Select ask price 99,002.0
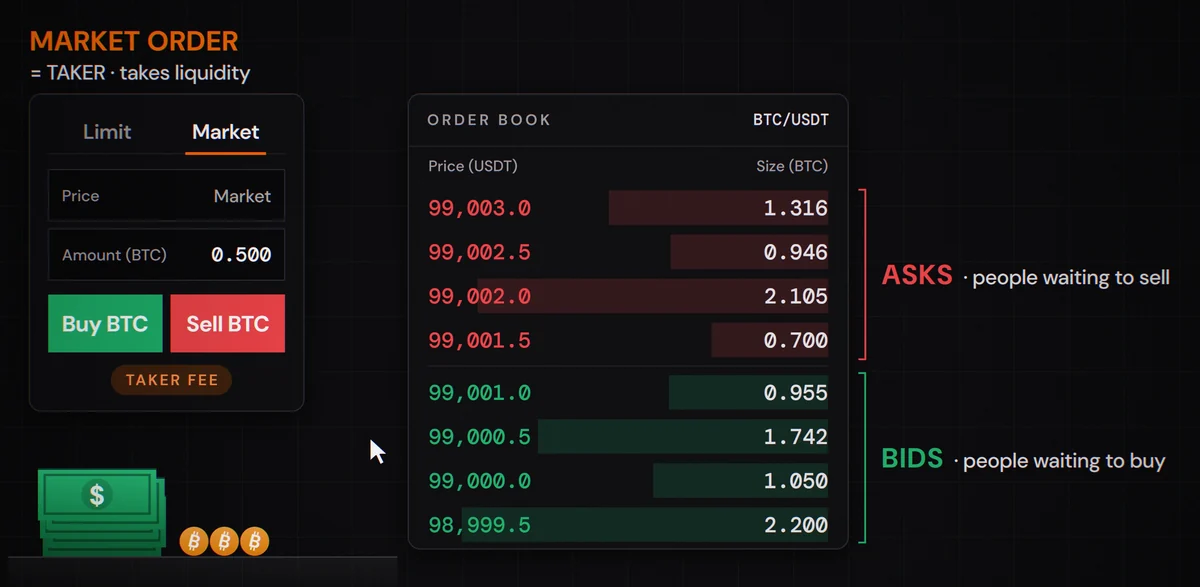Screen dimensions: 1200x587 coord(479,296)
